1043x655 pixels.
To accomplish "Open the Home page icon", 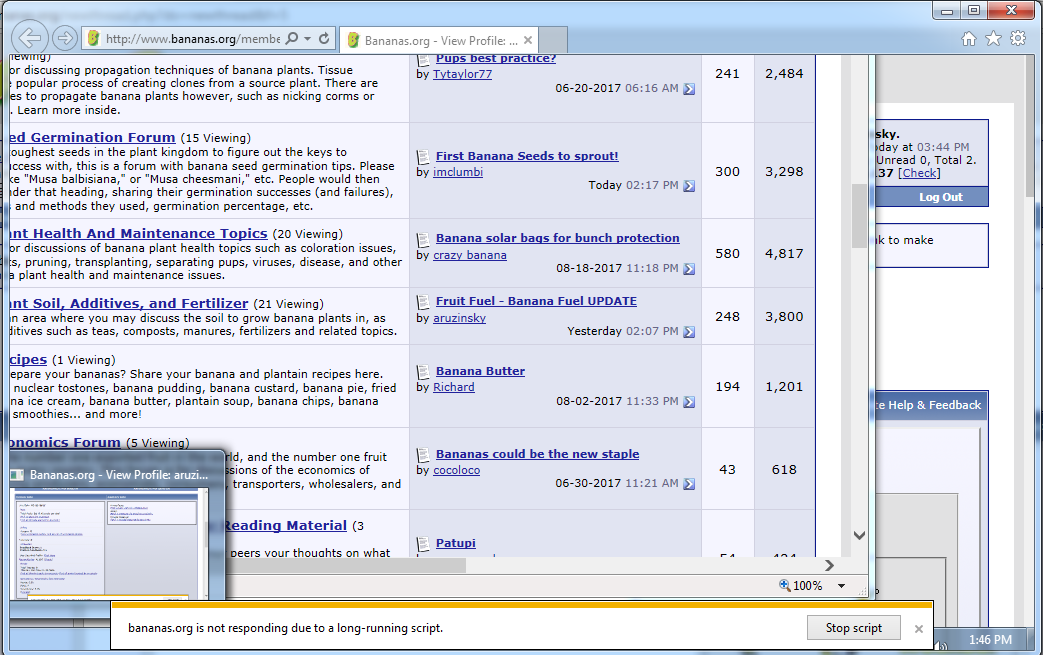I will pos(968,39).
